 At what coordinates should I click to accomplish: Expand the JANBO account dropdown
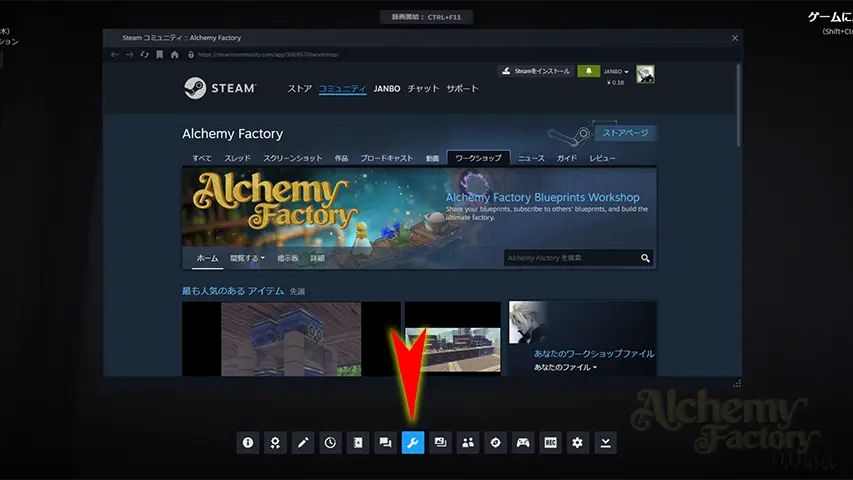click(618, 72)
